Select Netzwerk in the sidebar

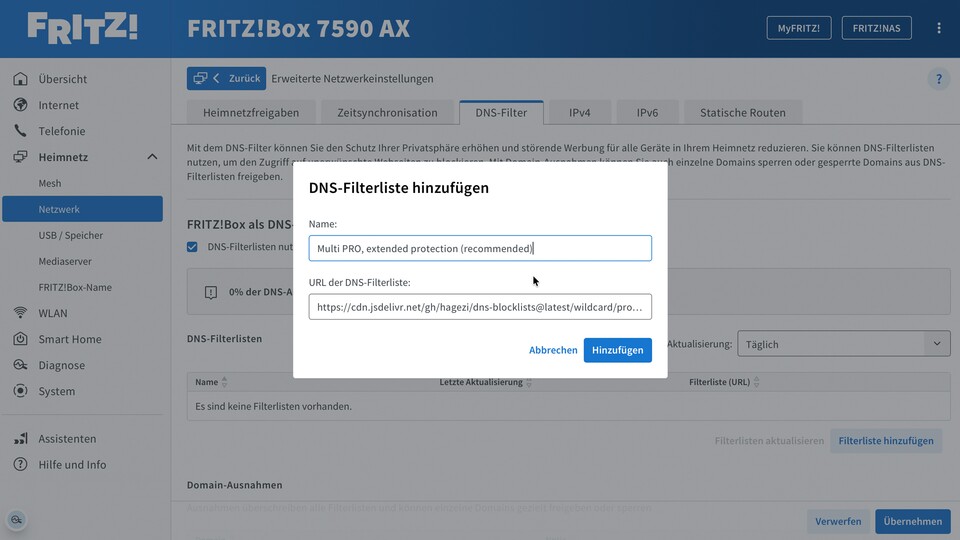click(x=82, y=209)
